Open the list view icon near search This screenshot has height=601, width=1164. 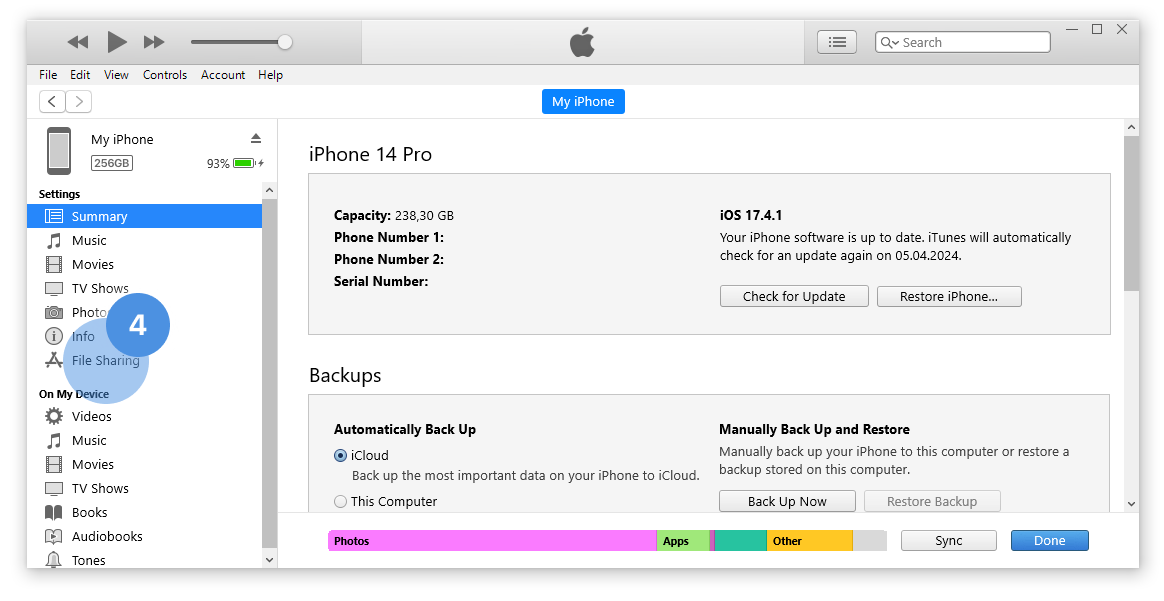[x=837, y=42]
